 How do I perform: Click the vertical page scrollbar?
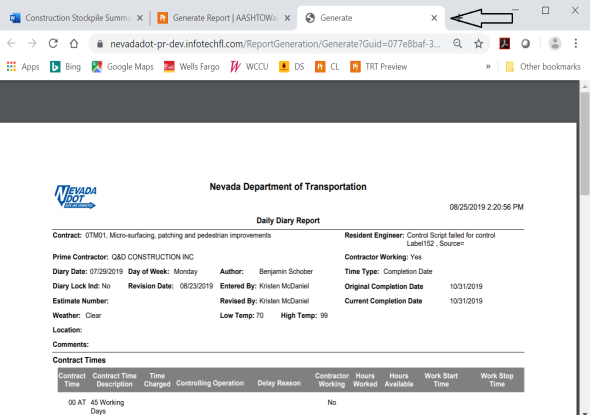pyautogui.click(x=584, y=248)
